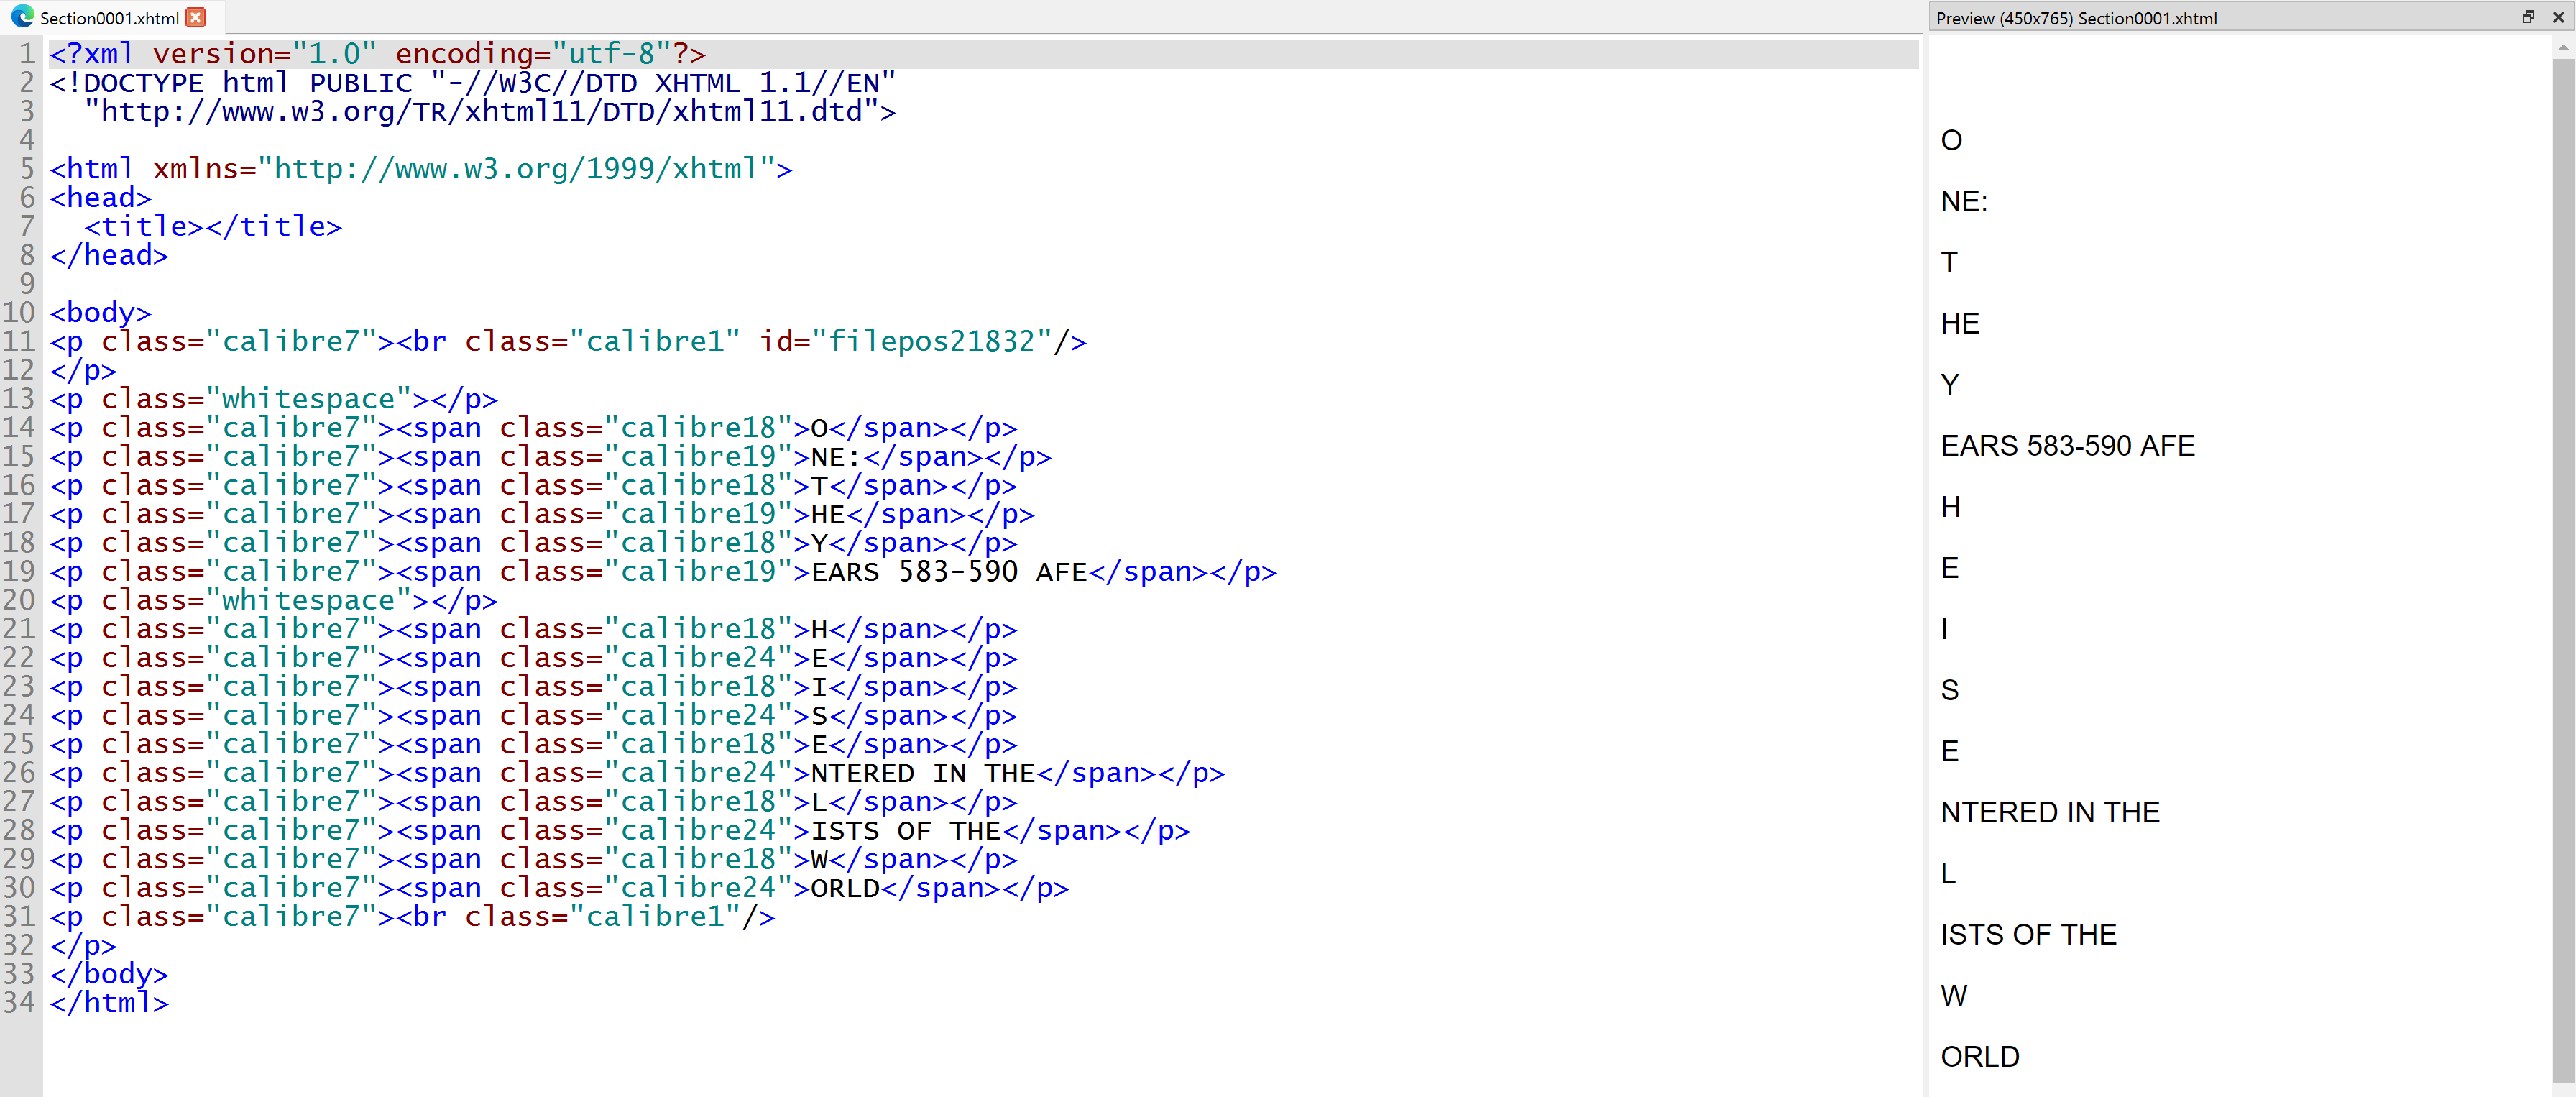2576x1097 pixels.
Task: Close the Section0001.xhtml tab with red X
Action: click(x=196, y=17)
